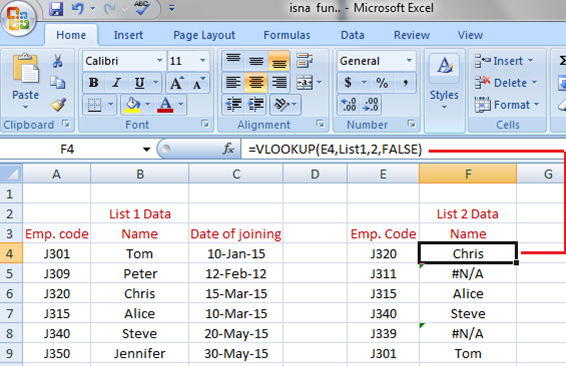The width and height of the screenshot is (566, 366).
Task: Align text to the left
Action: coord(233,83)
